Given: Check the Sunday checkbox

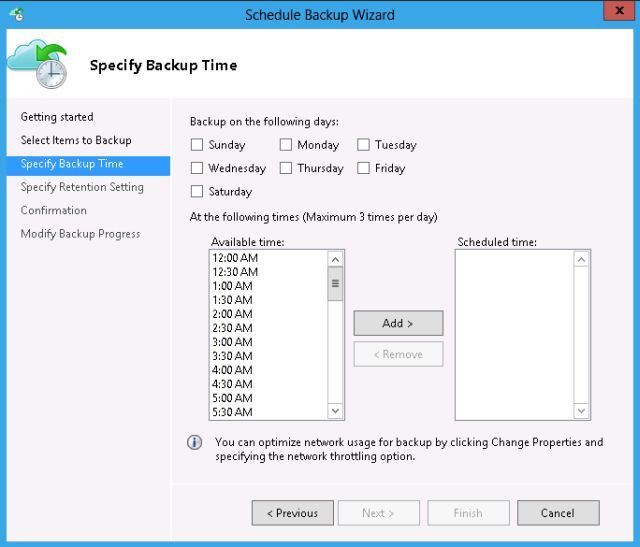Looking at the screenshot, I should pyautogui.click(x=197, y=145).
